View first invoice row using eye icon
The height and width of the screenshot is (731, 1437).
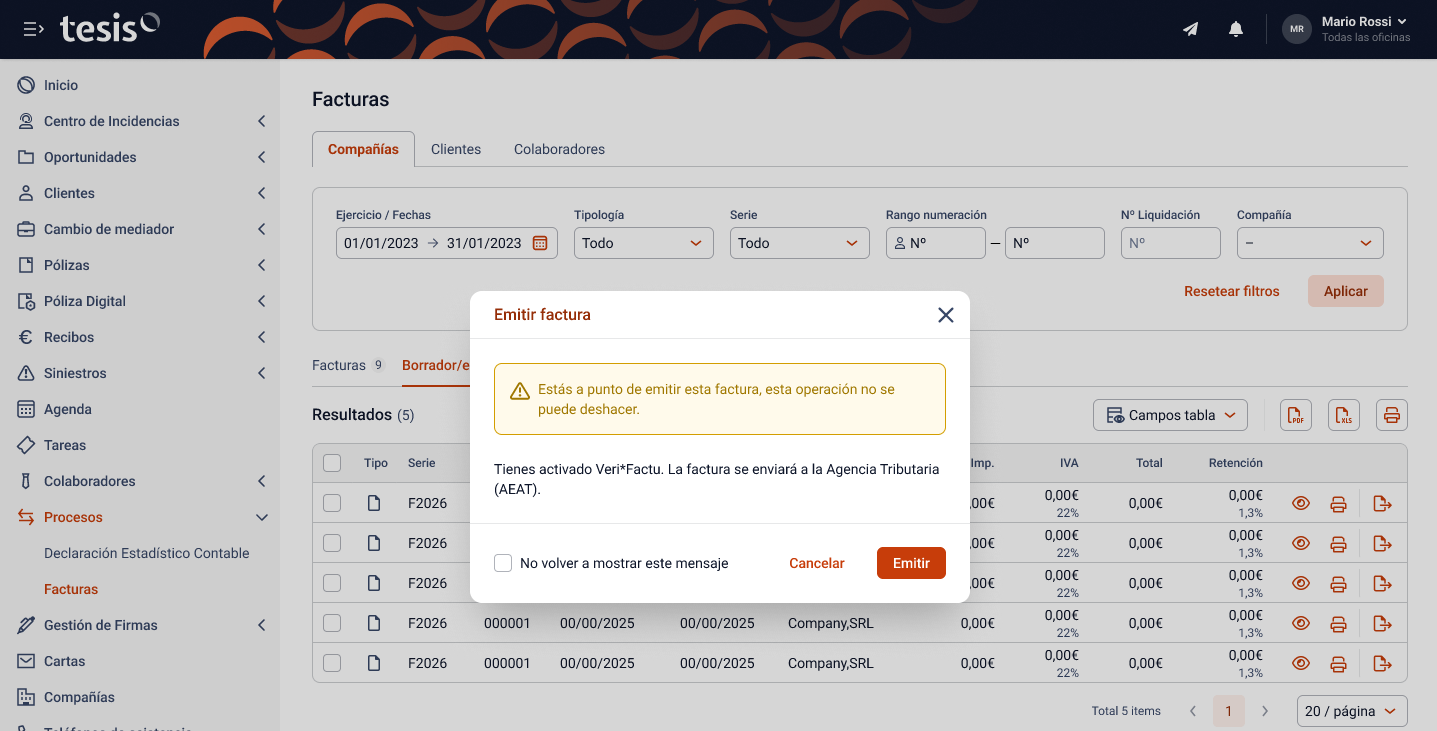[1300, 503]
